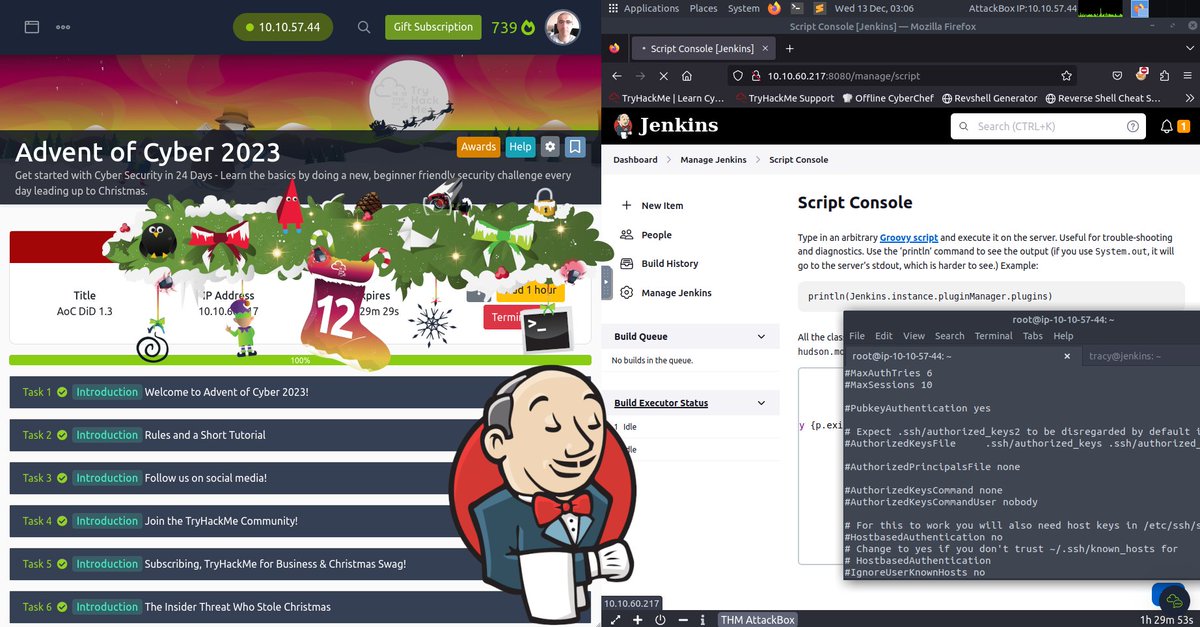
Task: Open Jenkins notifications bell
Action: [1167, 126]
